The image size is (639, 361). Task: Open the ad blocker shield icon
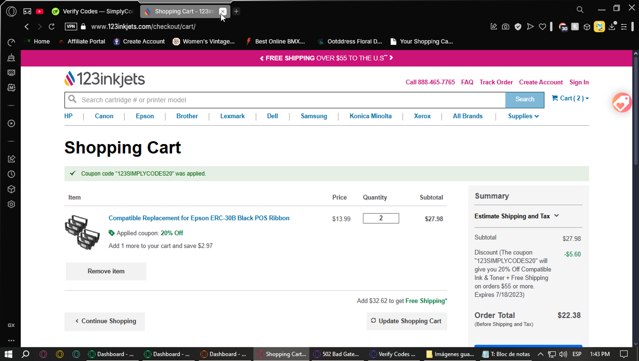tap(518, 26)
